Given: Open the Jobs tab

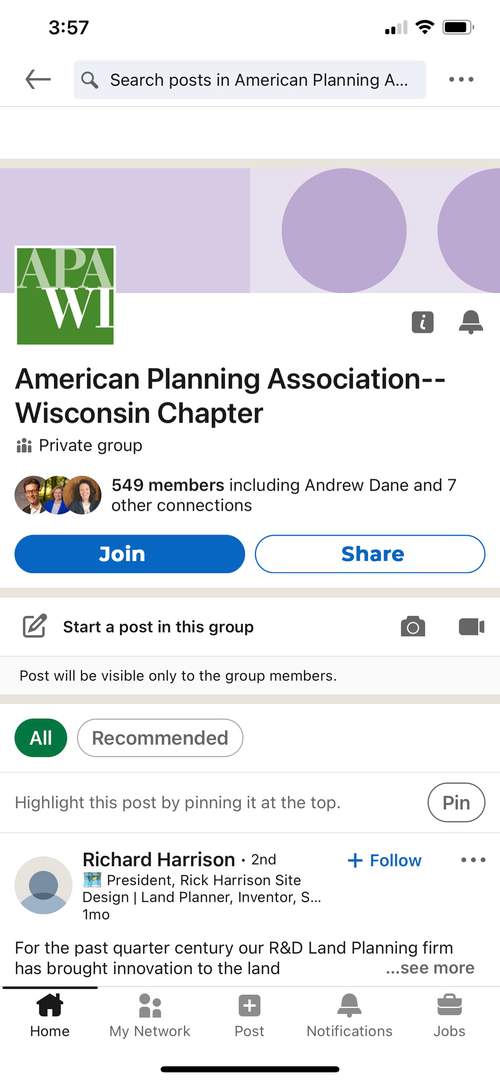Looking at the screenshot, I should tap(450, 1015).
